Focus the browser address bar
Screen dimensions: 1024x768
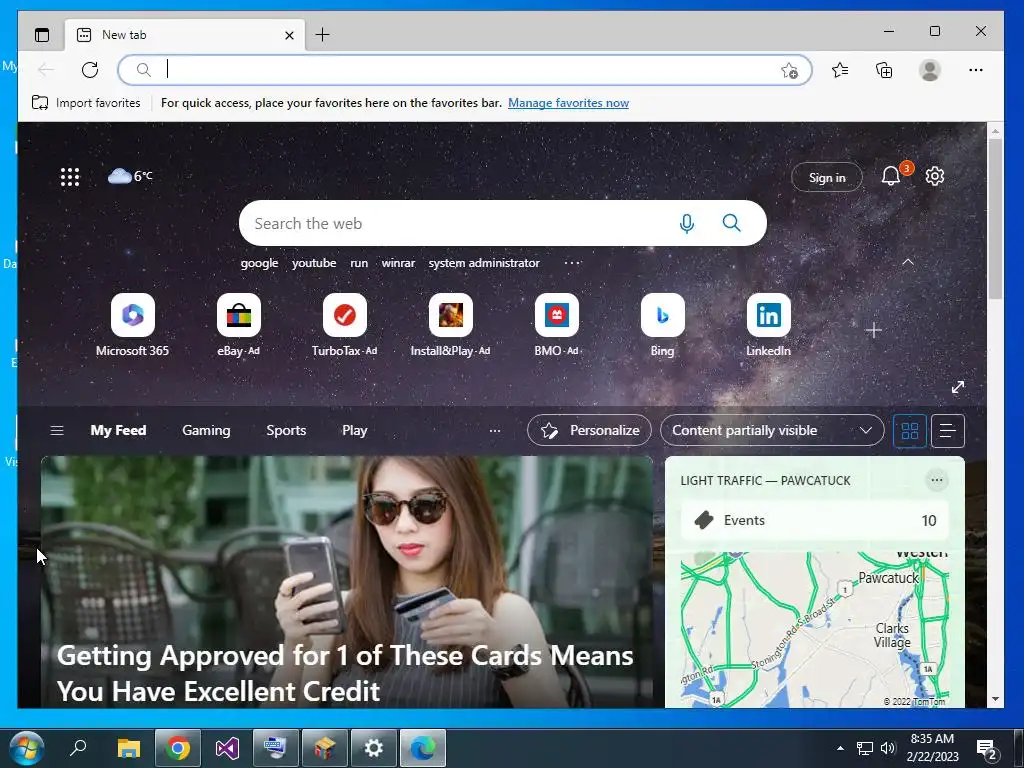pos(465,70)
